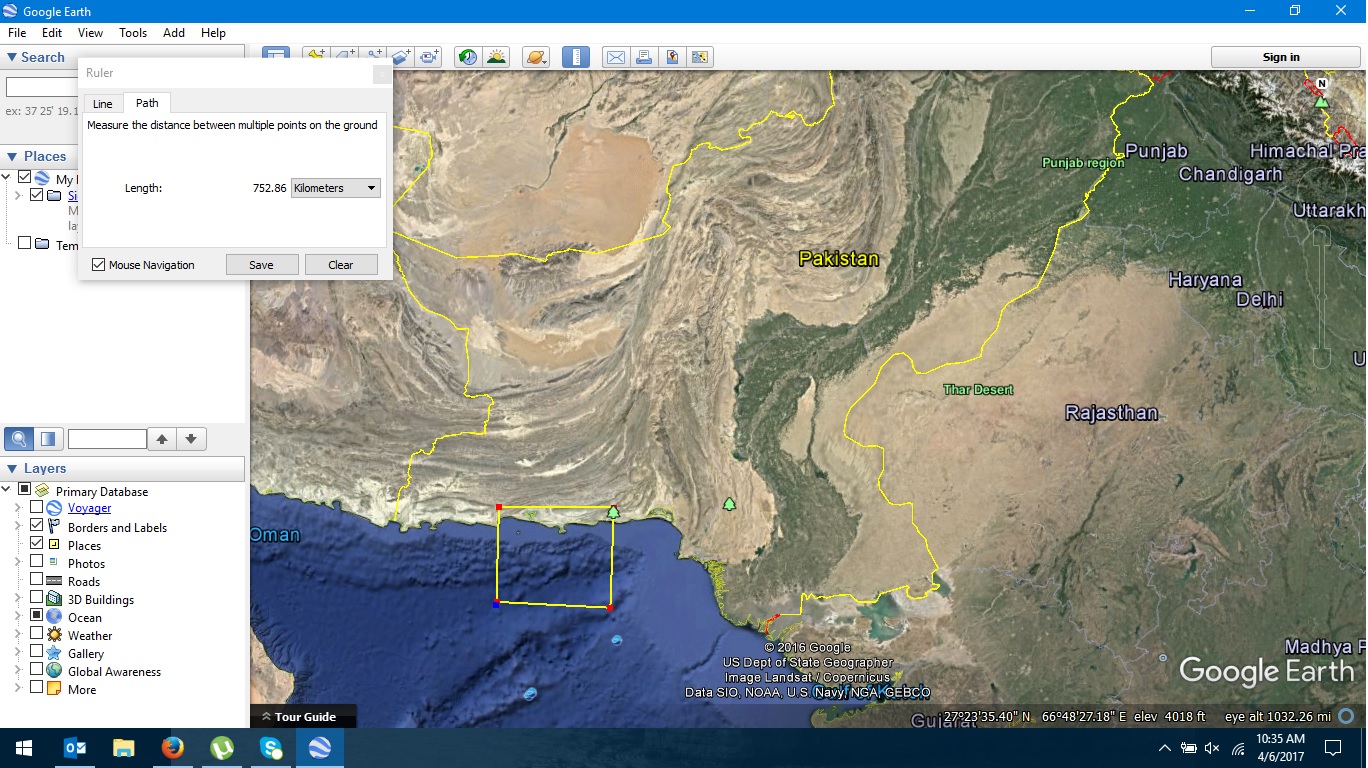Image resolution: width=1368 pixels, height=768 pixels.
Task: Open the Edit menu
Action: [52, 33]
